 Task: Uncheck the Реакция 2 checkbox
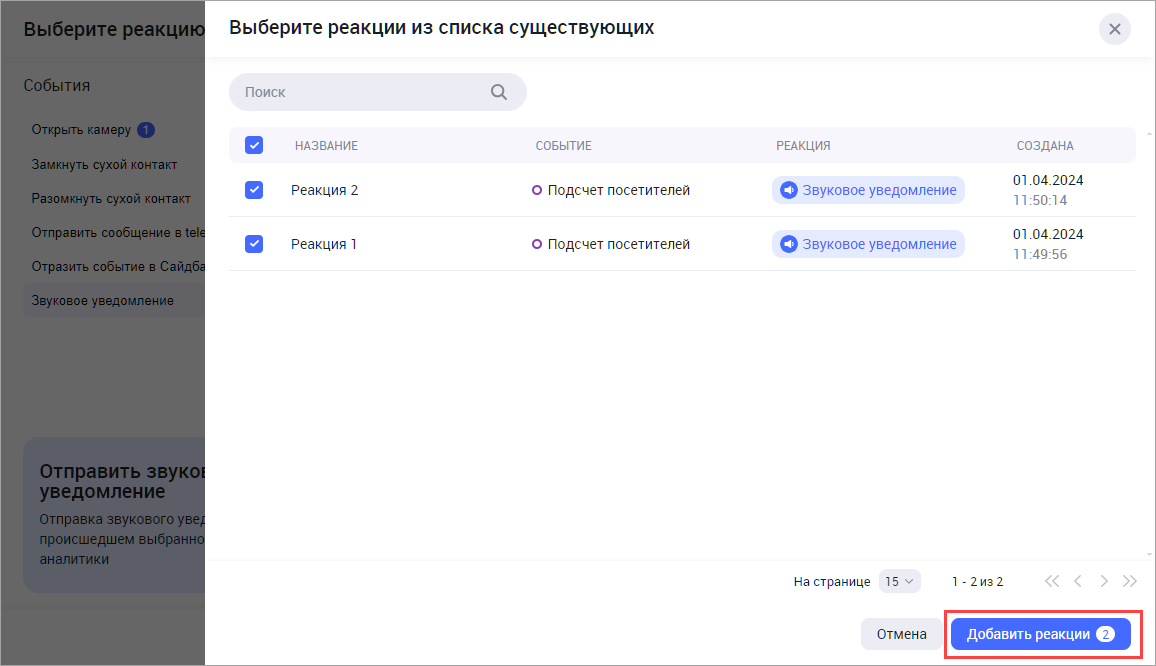(254, 190)
